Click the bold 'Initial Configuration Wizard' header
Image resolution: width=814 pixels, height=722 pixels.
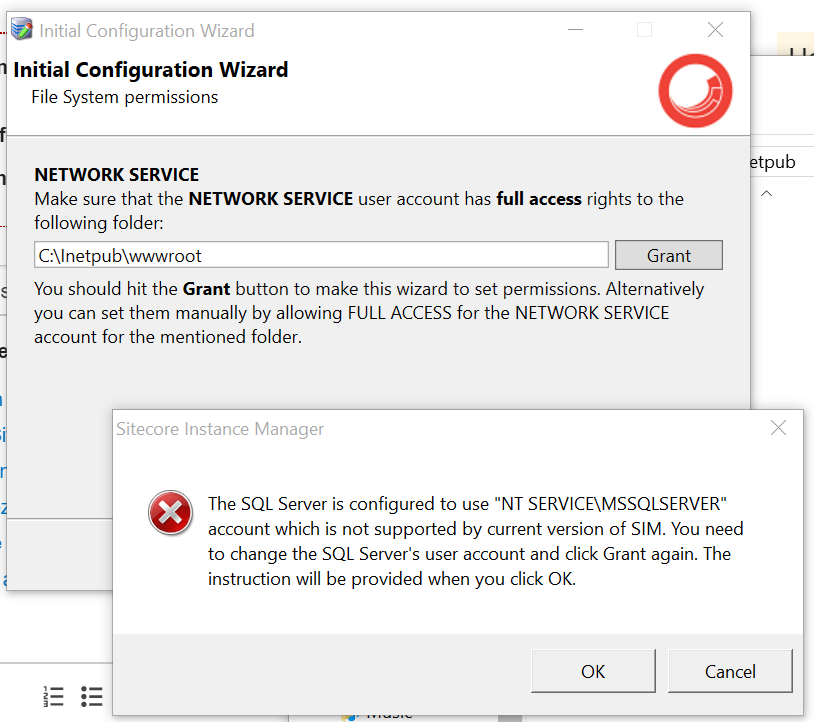coord(151,70)
